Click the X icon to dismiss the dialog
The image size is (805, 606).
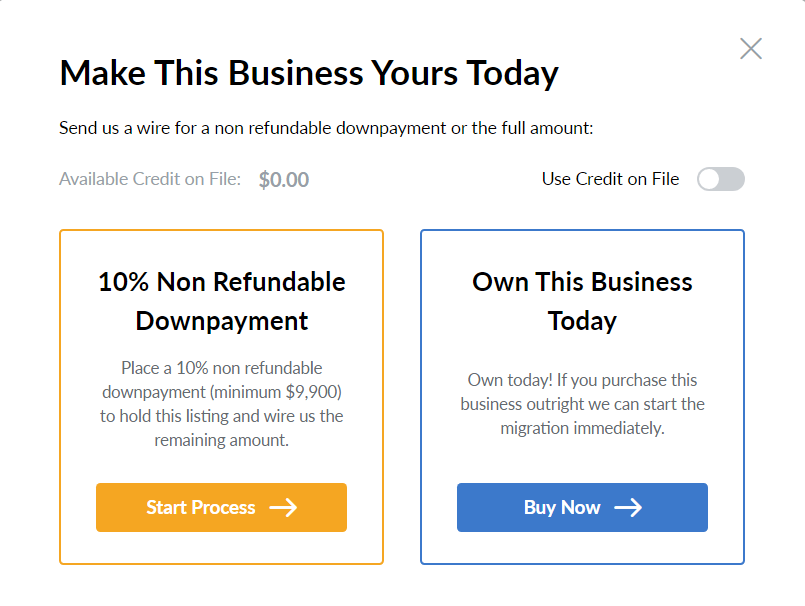(x=751, y=48)
